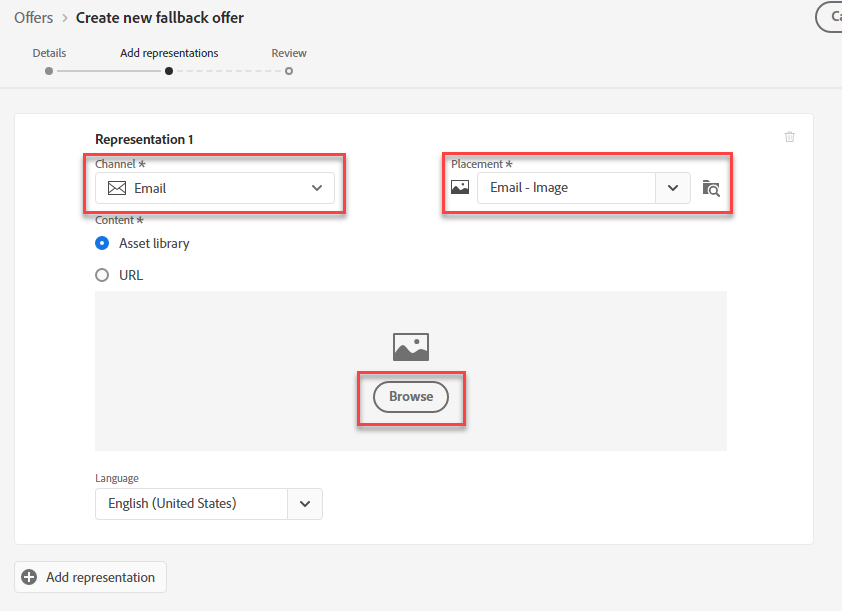The width and height of the screenshot is (842, 611).
Task: Click the Representation 1 heading
Action: click(x=144, y=140)
